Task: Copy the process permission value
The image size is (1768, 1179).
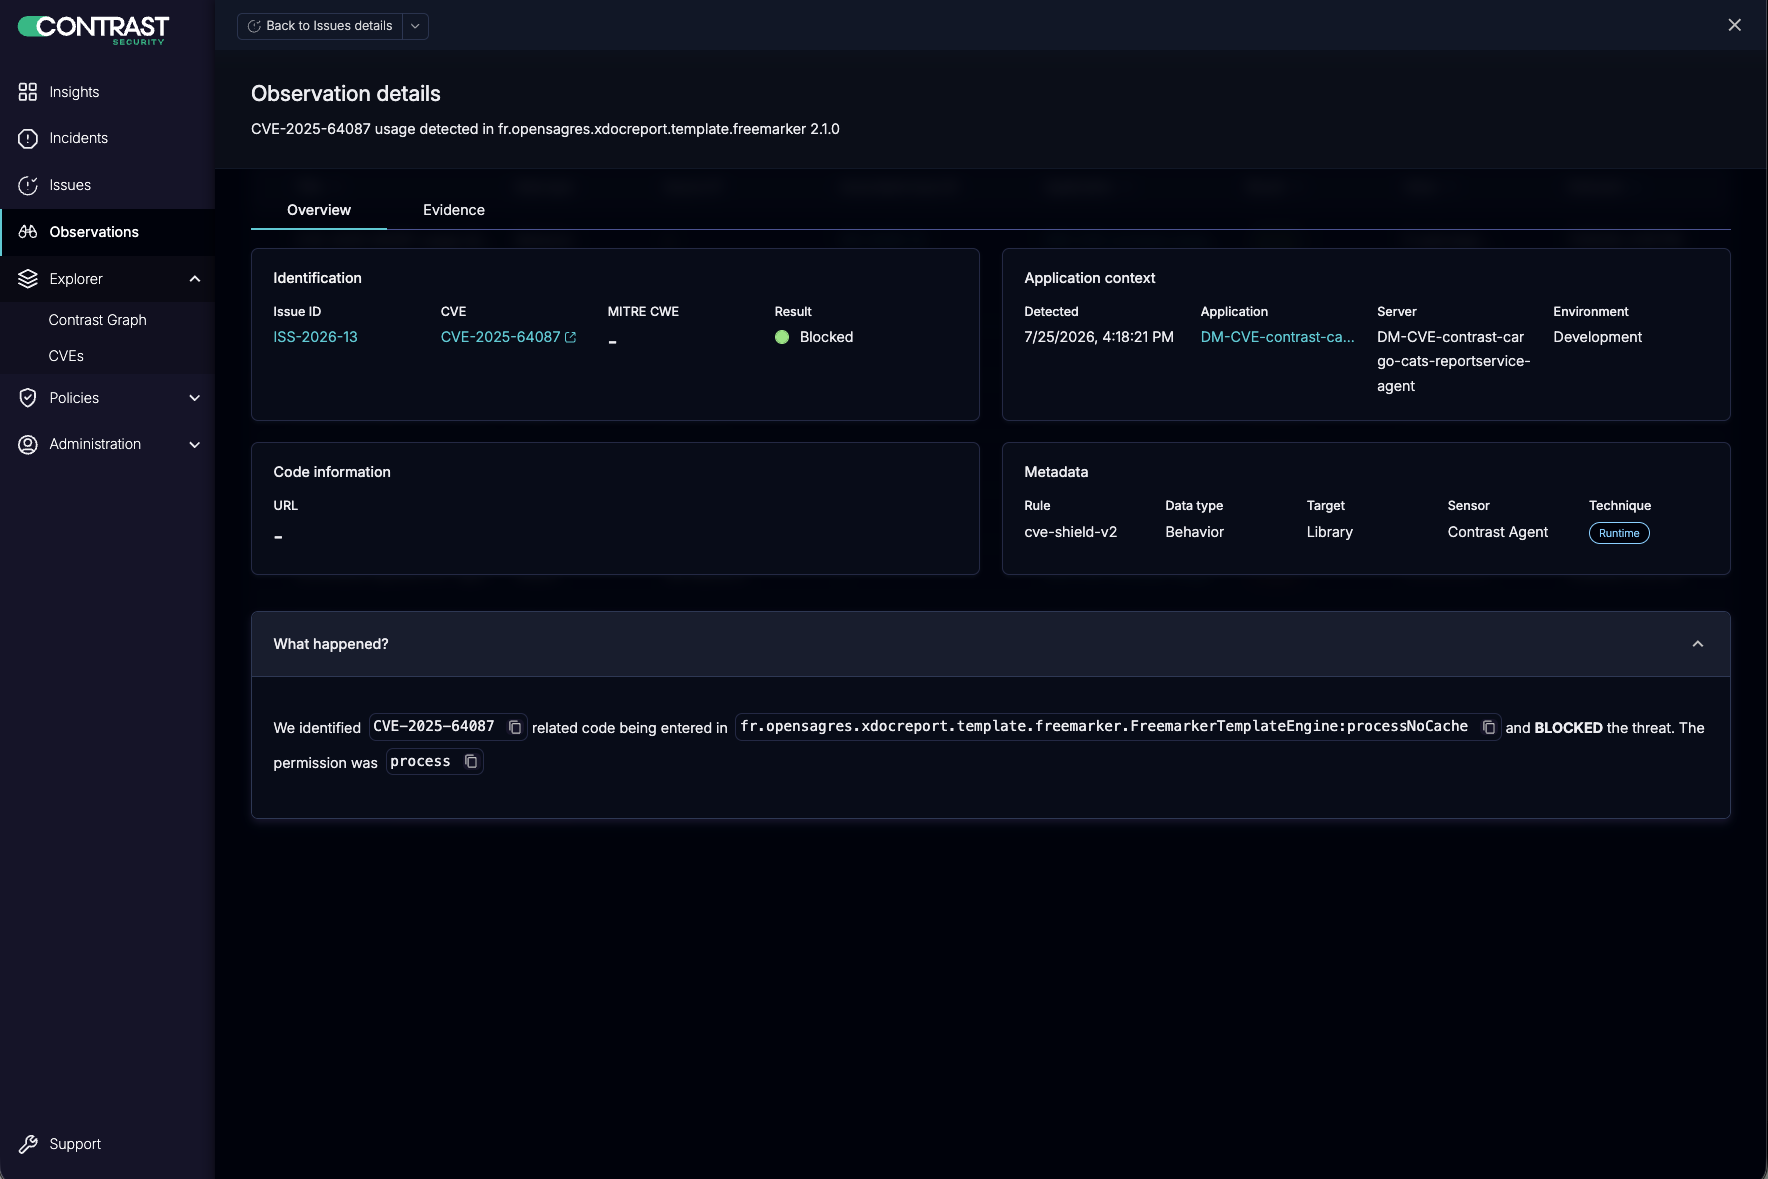Action: click(x=471, y=762)
